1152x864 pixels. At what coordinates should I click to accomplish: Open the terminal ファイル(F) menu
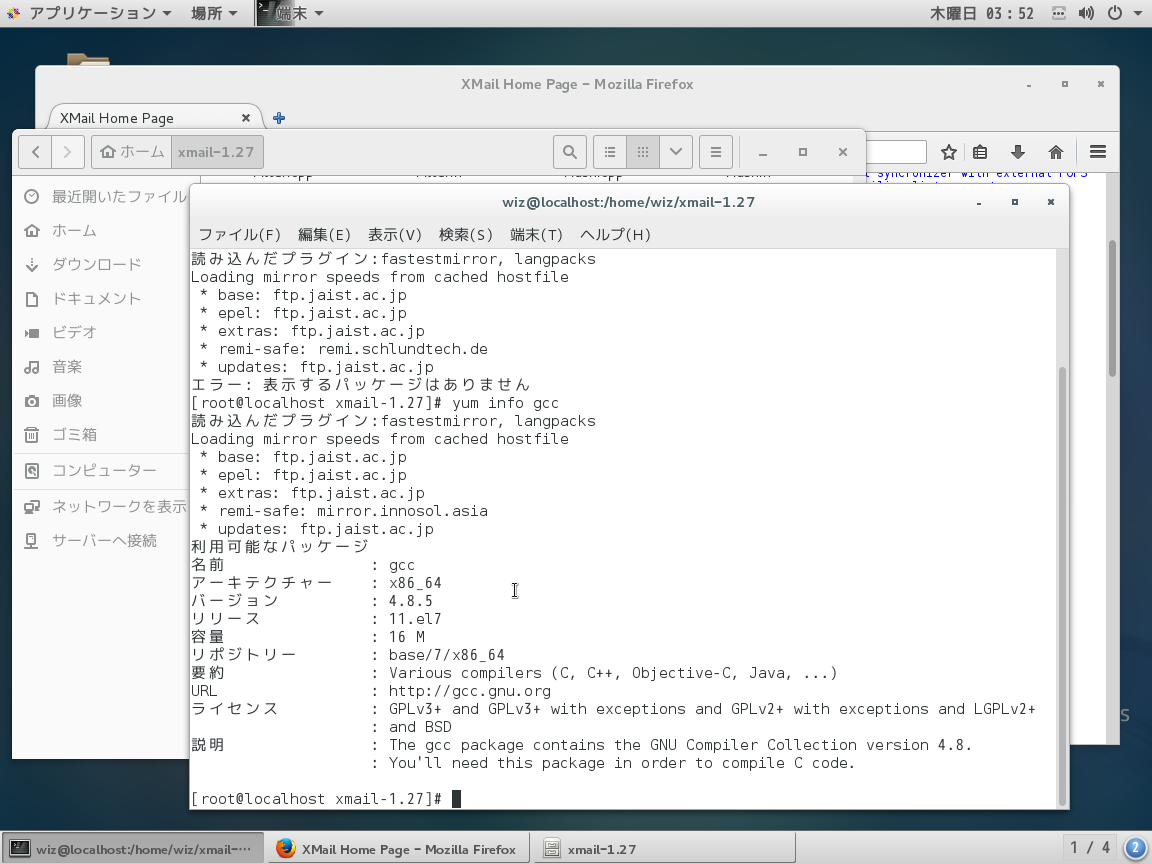point(240,234)
